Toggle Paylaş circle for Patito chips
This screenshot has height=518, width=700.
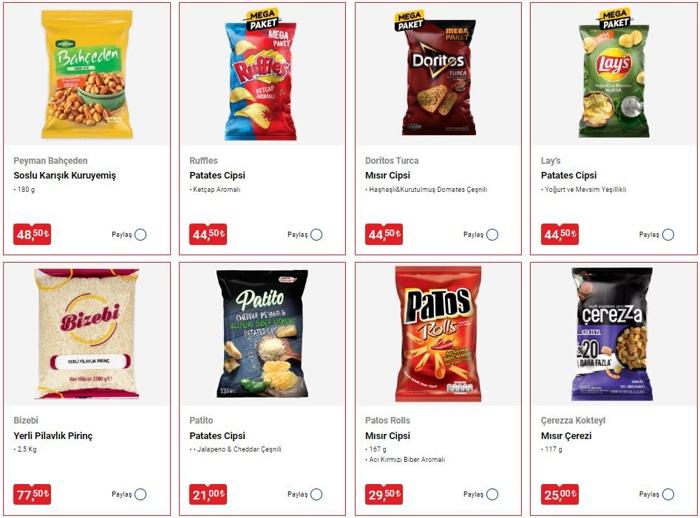(316, 494)
